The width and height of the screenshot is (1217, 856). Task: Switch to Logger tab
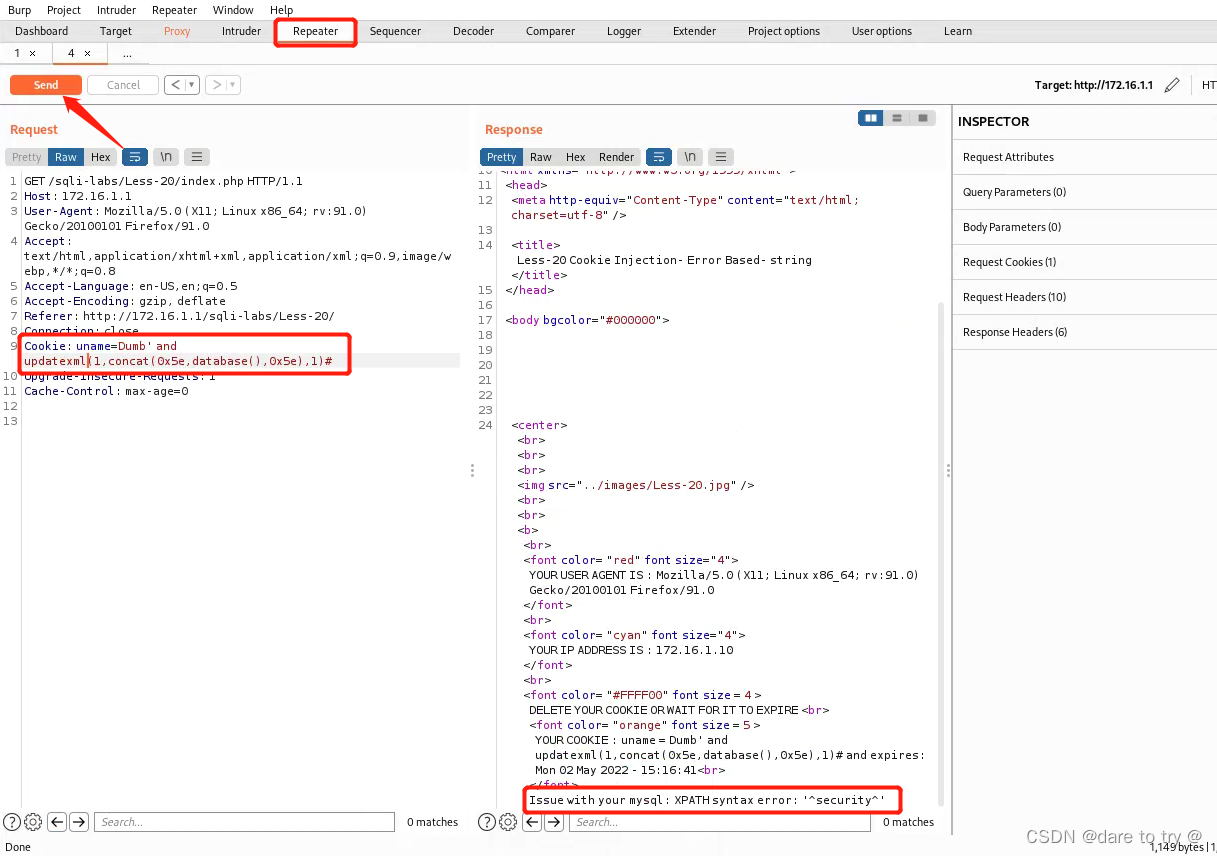tap(624, 31)
